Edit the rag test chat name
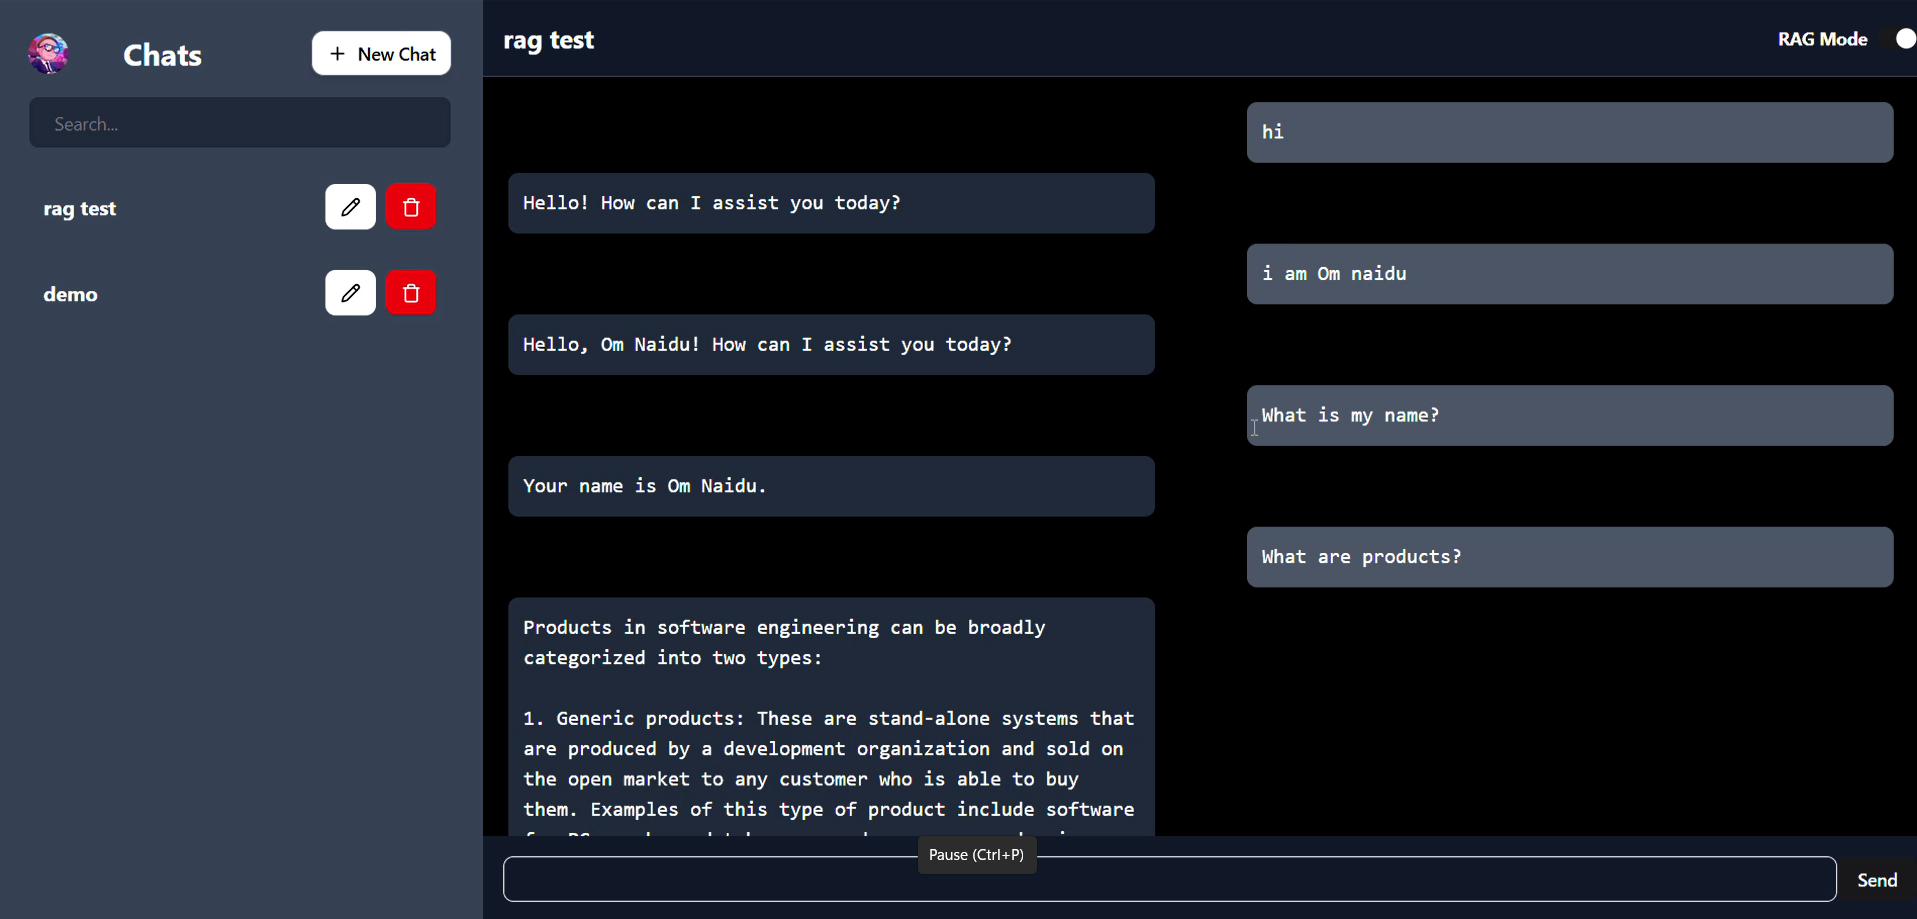The width and height of the screenshot is (1917, 919). [x=350, y=207]
